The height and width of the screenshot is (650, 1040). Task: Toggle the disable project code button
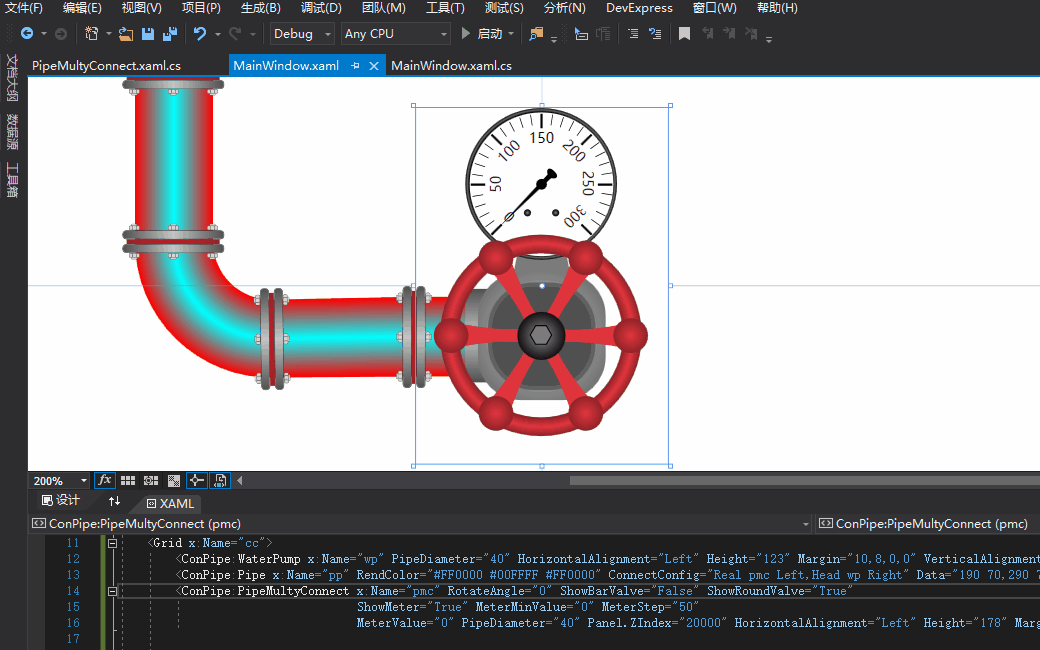pos(220,480)
